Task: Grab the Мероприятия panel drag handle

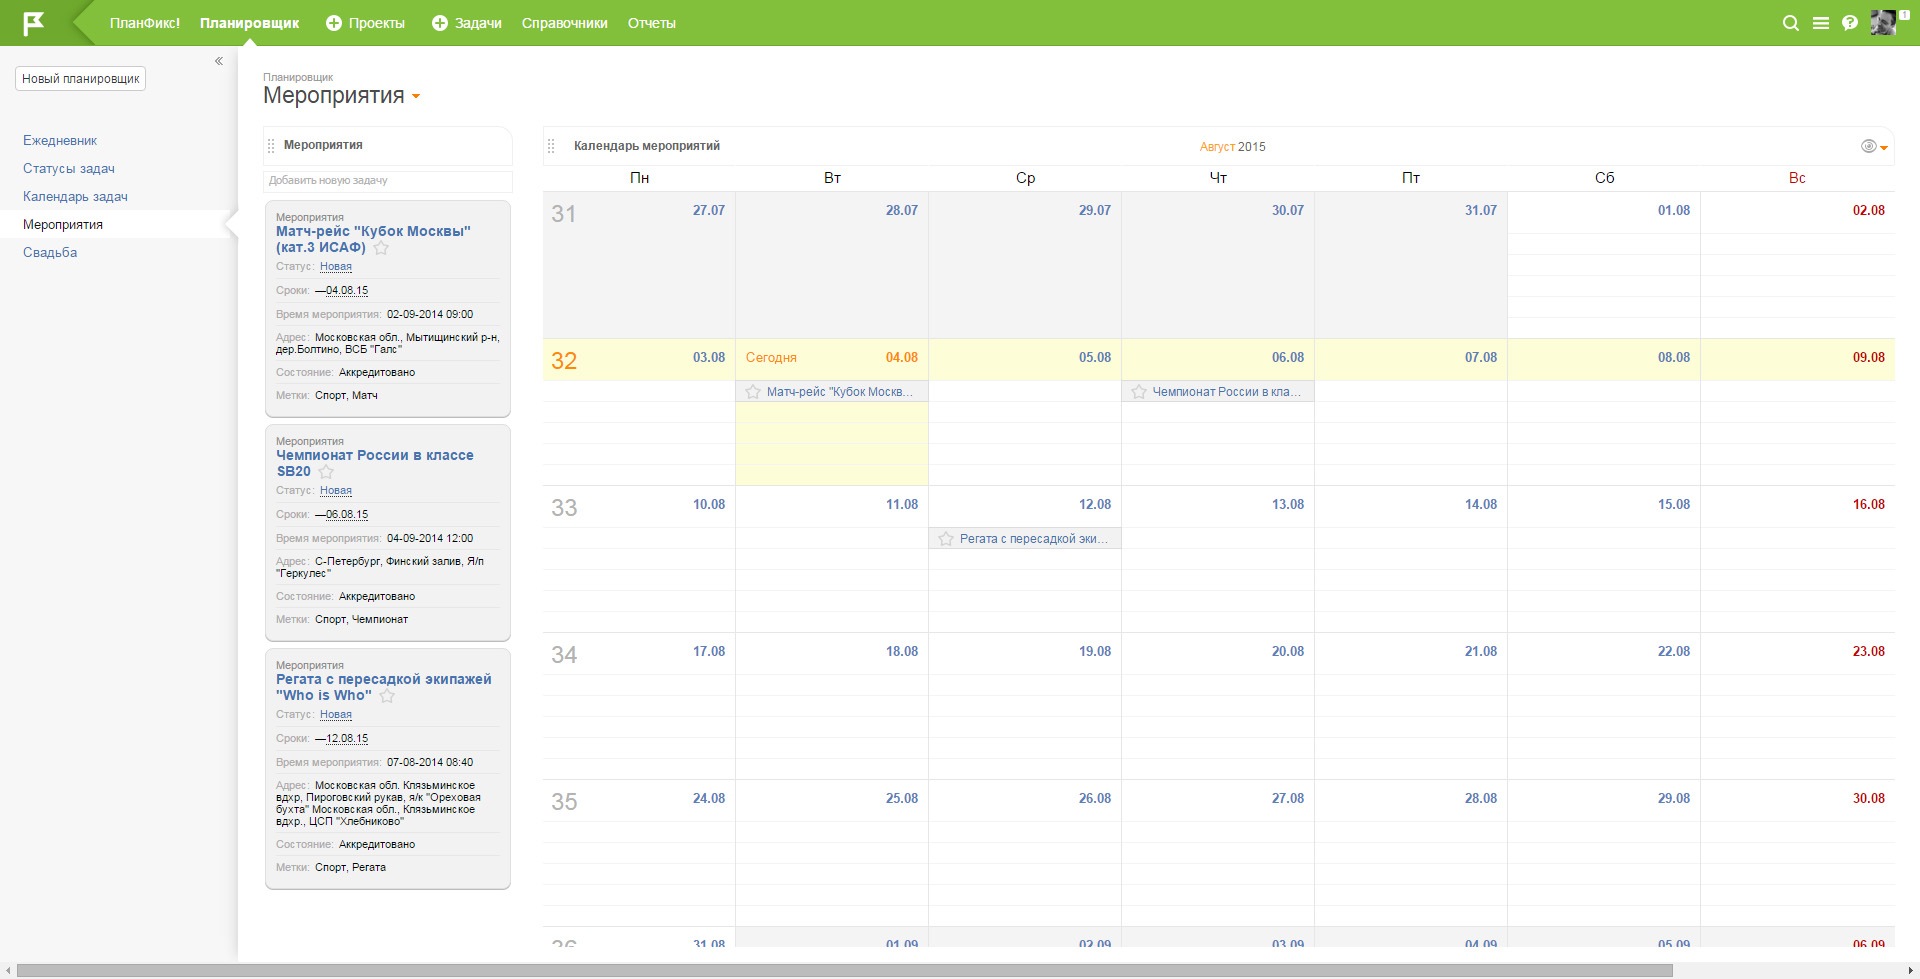Action: click(x=271, y=146)
